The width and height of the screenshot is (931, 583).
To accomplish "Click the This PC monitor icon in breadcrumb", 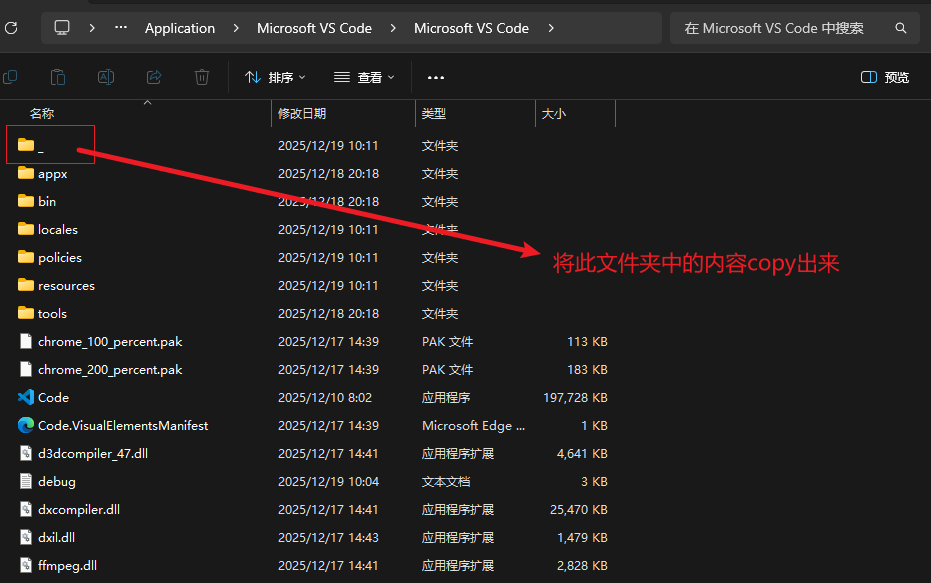I will coord(62,28).
